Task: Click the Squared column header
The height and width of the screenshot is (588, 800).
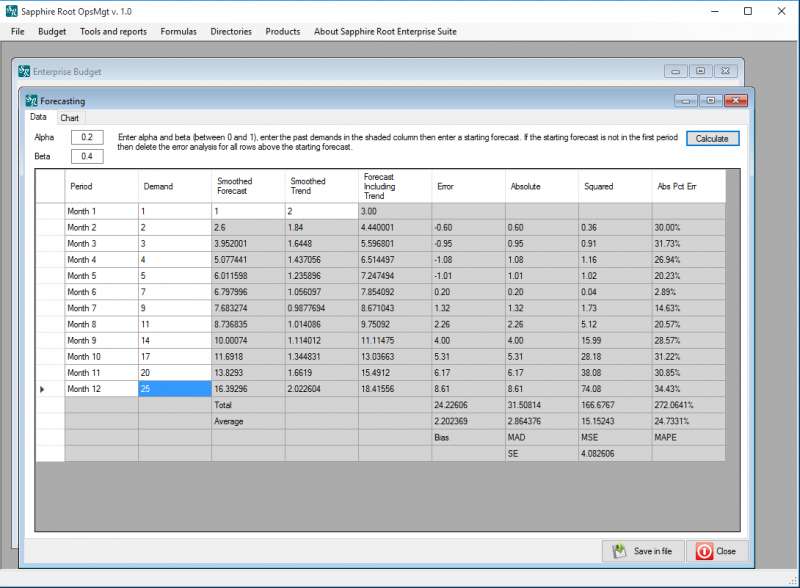Action: click(615, 186)
